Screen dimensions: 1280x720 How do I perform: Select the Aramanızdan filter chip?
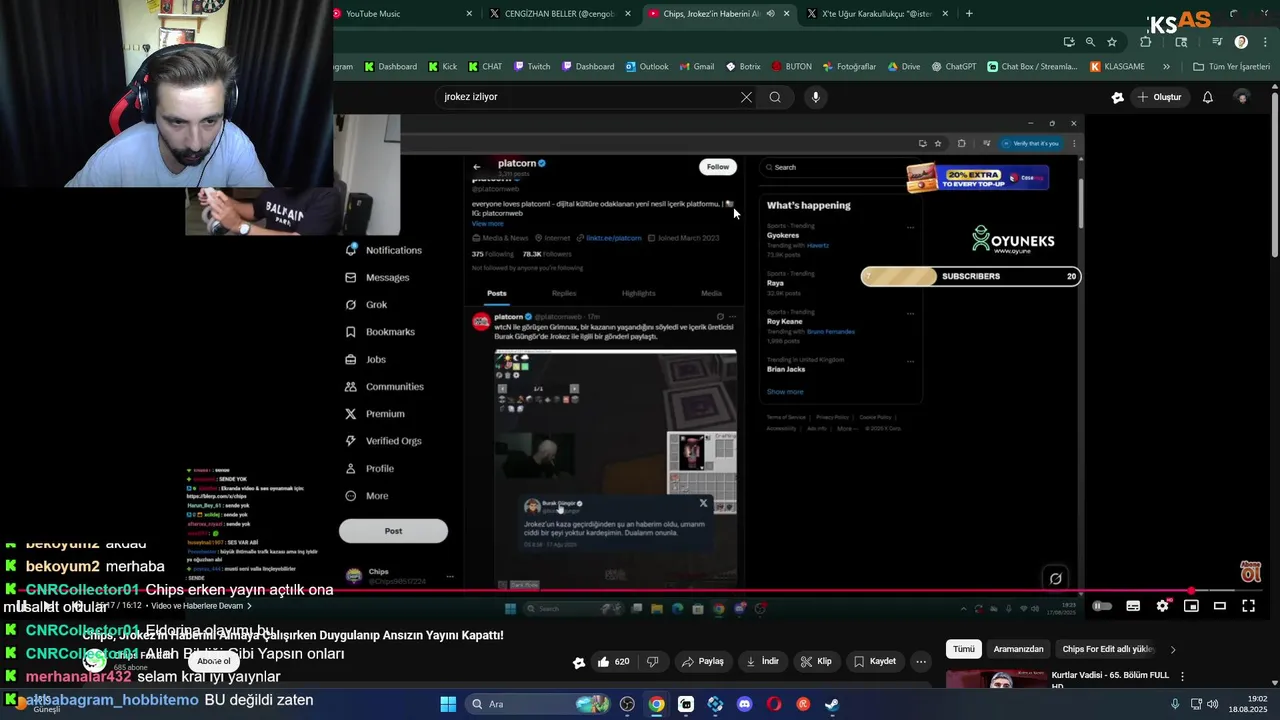1018,649
